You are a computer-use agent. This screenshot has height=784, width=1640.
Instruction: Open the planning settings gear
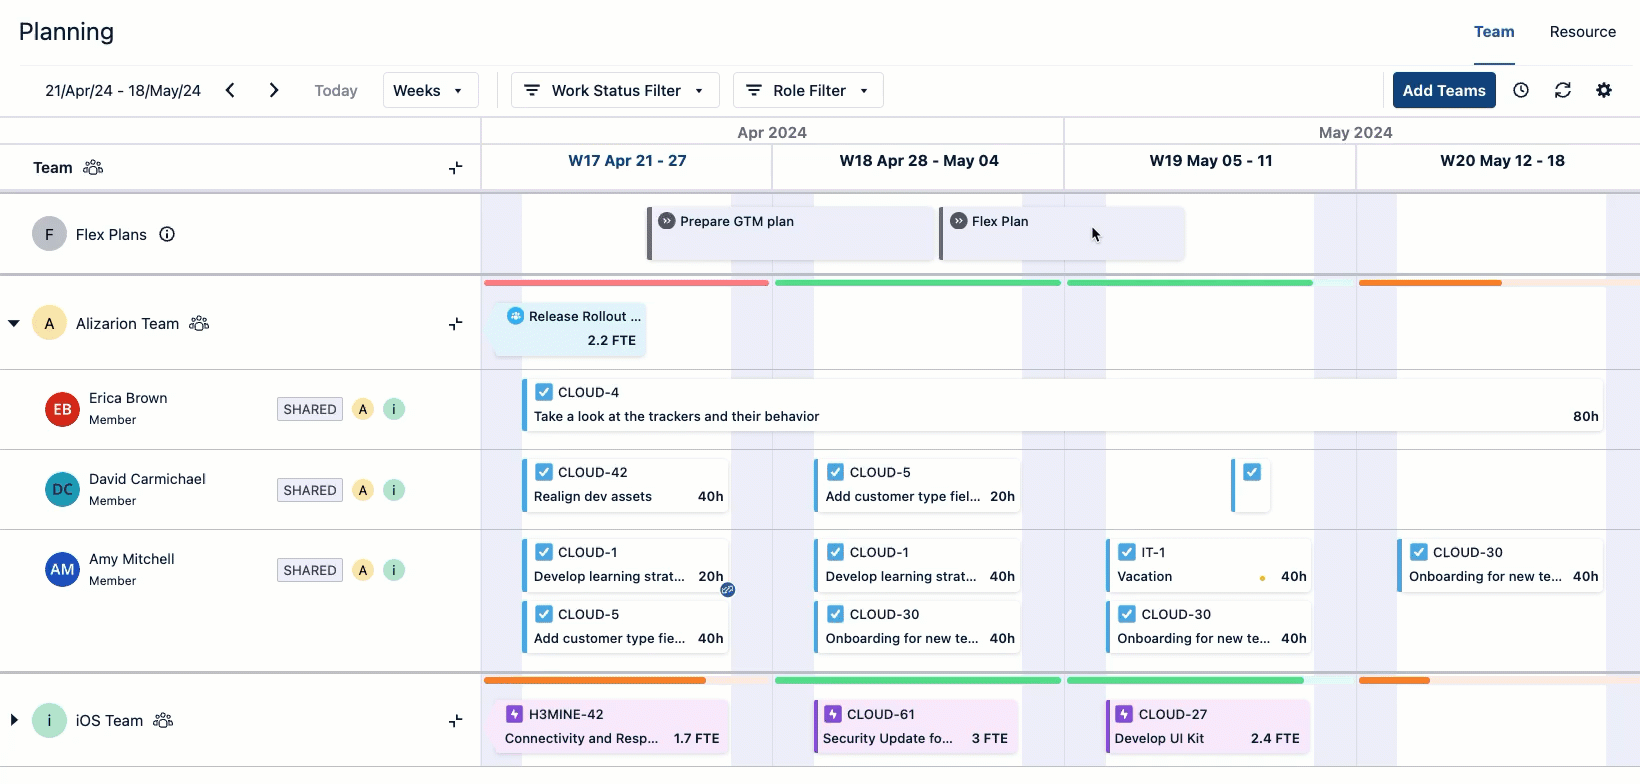[1604, 90]
